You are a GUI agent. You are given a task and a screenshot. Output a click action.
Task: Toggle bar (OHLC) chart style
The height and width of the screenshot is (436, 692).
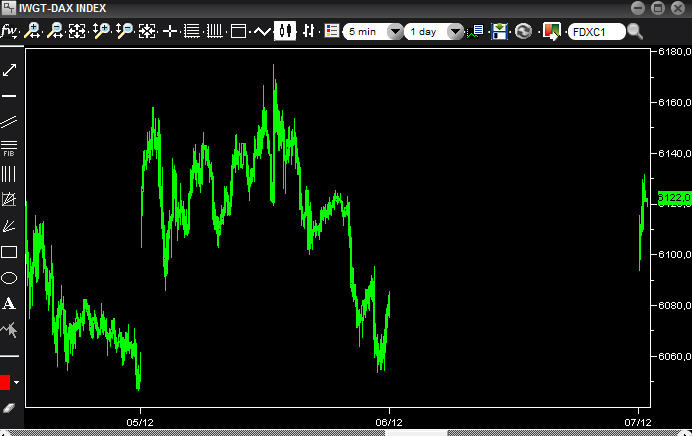308,31
